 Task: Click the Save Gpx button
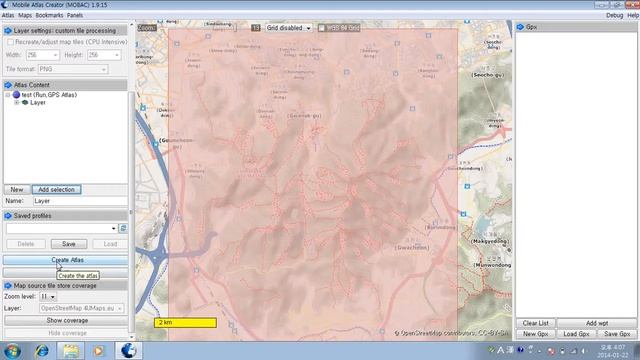[617, 334]
